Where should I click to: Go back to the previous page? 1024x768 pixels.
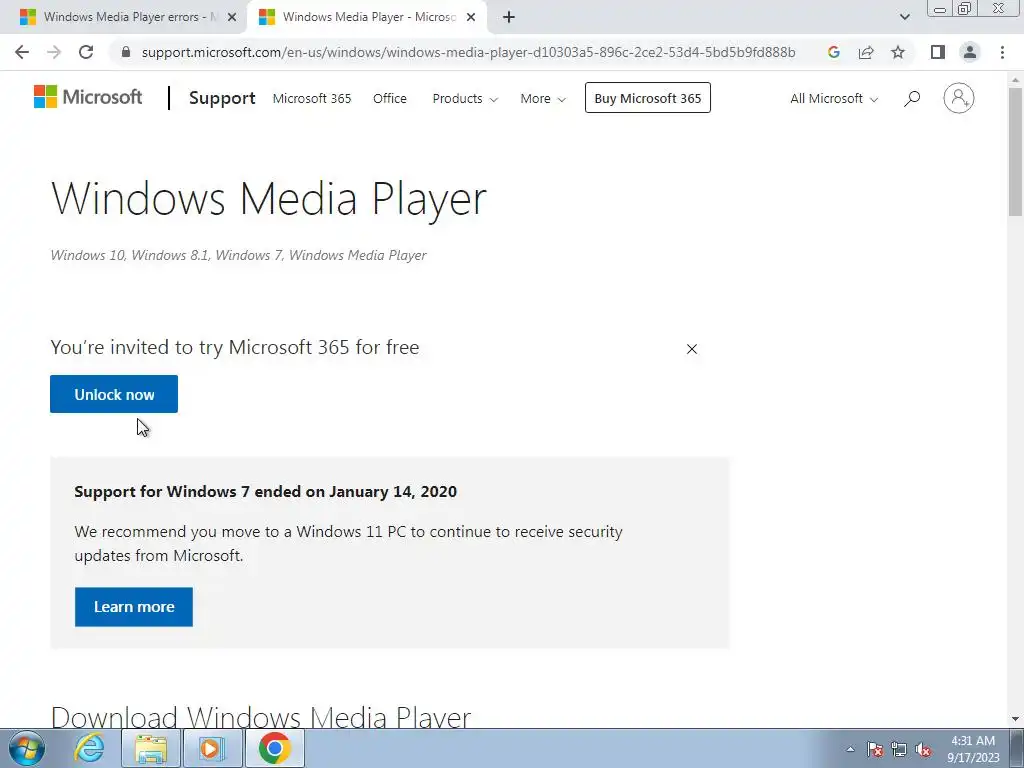(x=22, y=52)
